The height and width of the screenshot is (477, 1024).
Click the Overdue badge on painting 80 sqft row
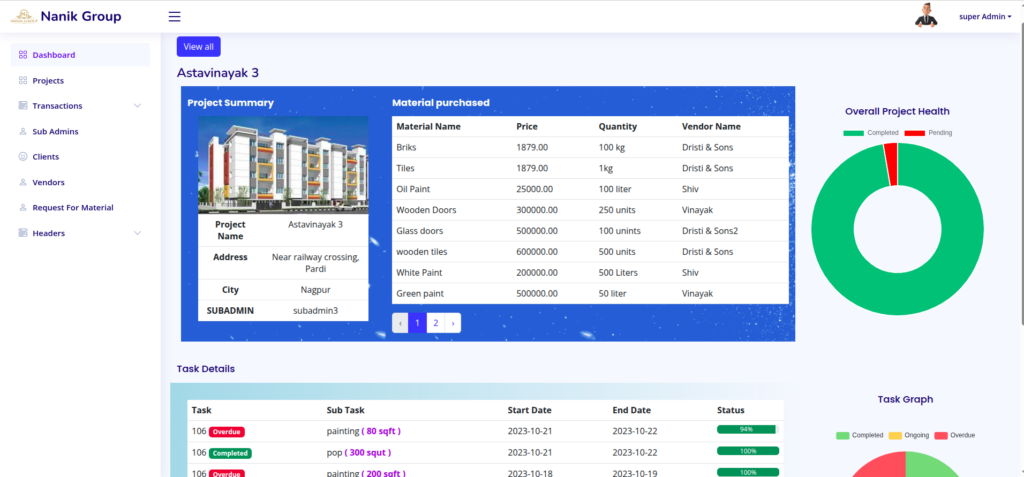pos(227,432)
